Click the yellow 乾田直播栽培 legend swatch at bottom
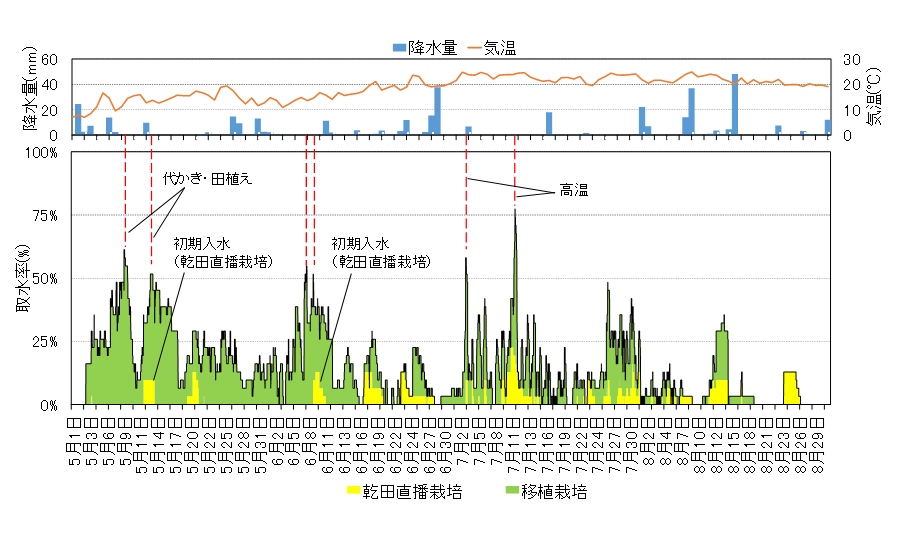Screen dimensions: 900x550 354,490
